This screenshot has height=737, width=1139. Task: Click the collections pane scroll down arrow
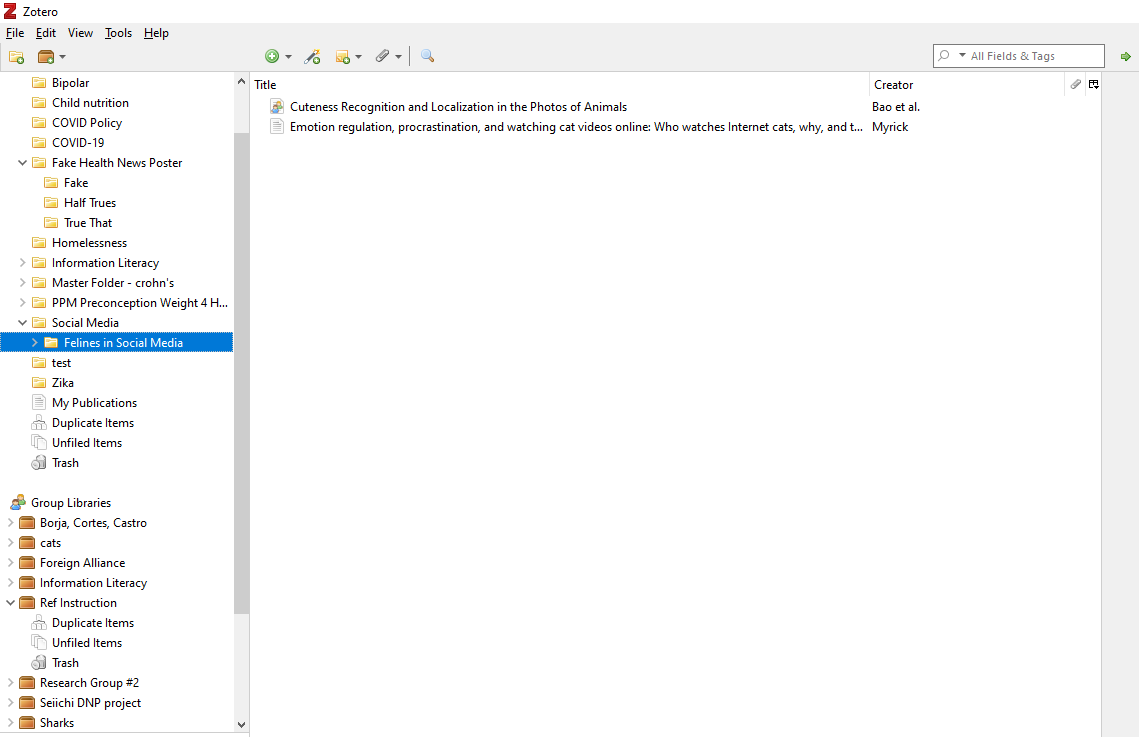[241, 724]
